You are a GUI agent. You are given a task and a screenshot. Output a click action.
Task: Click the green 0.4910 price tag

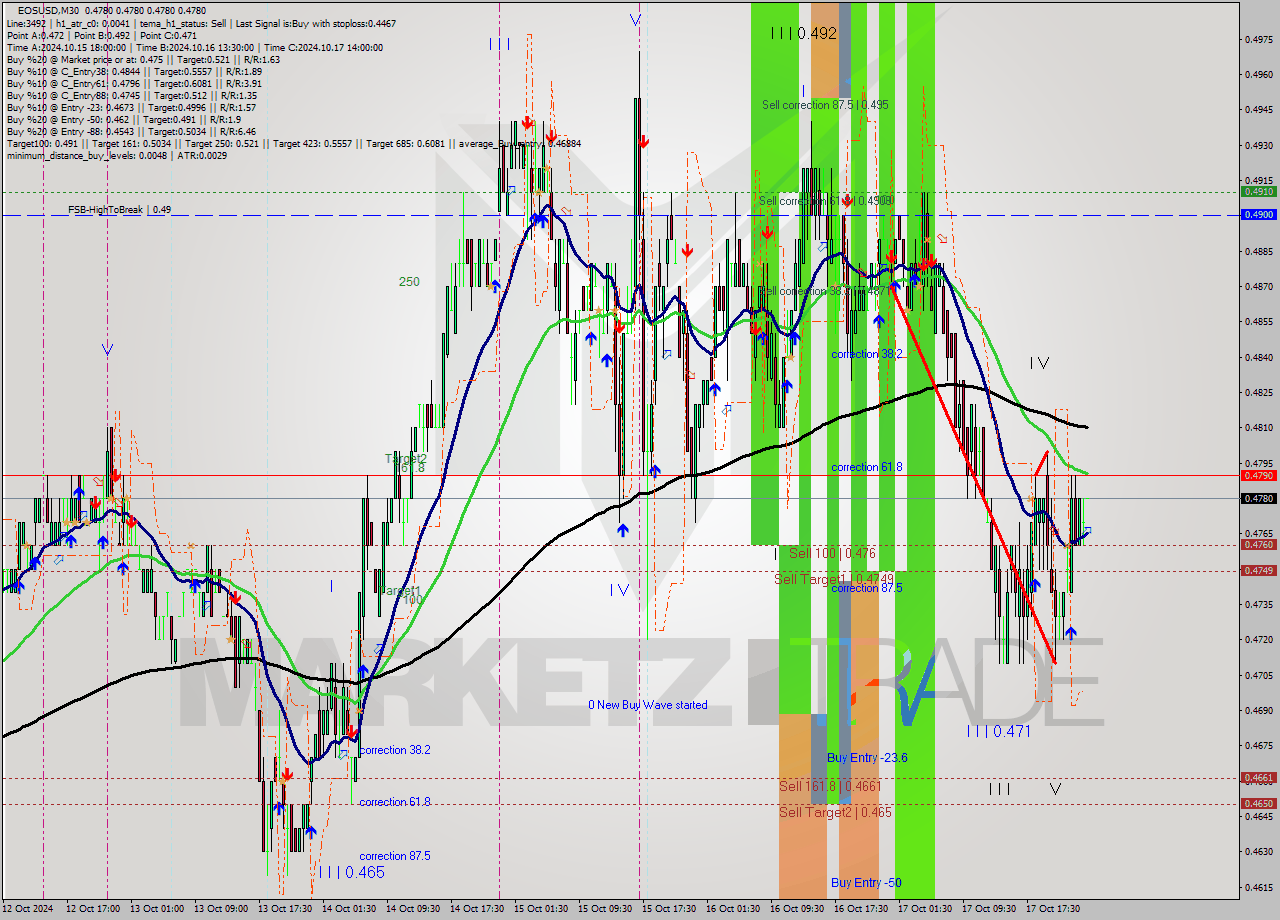(x=1257, y=191)
